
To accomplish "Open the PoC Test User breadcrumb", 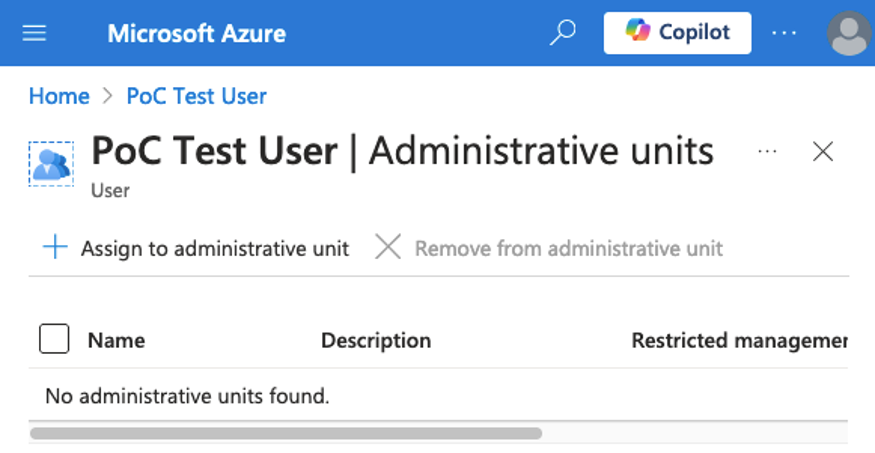I will [196, 96].
